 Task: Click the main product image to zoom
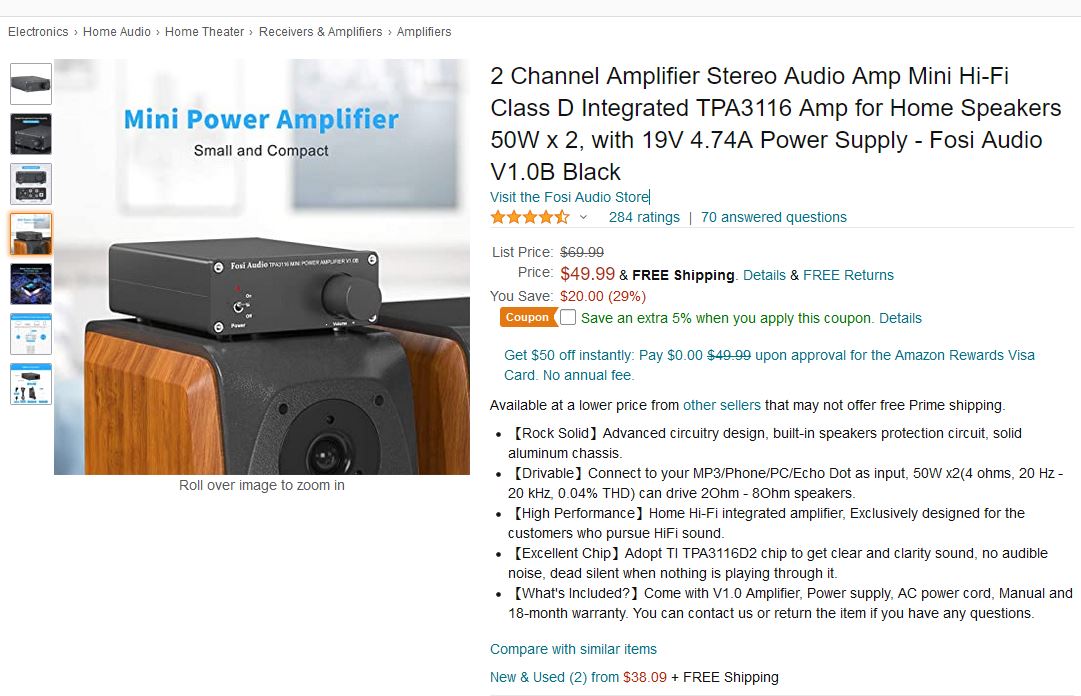(262, 267)
